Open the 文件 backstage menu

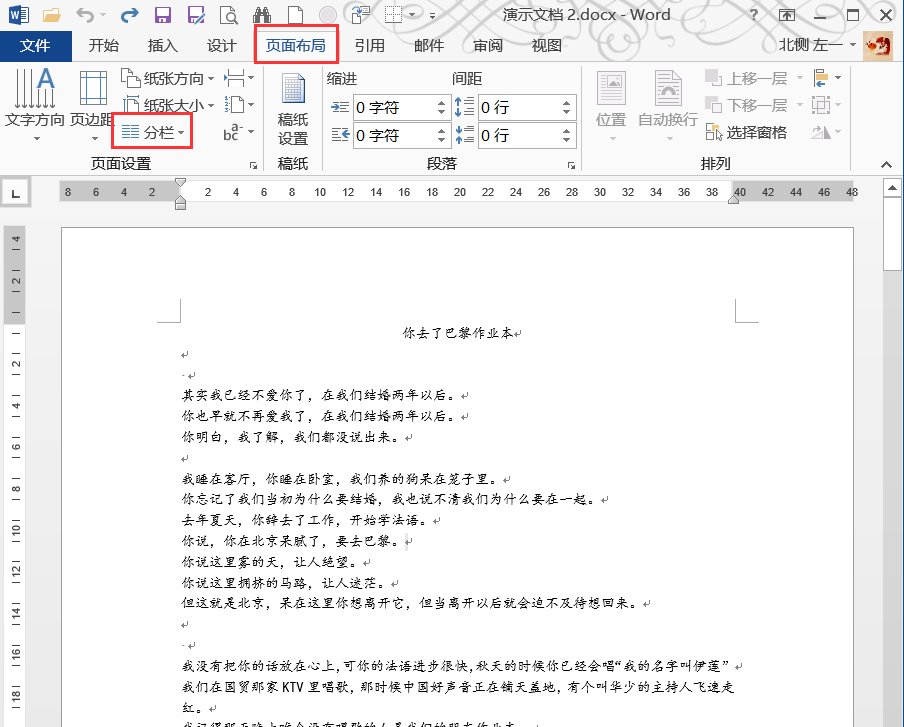pyautogui.click(x=35, y=44)
